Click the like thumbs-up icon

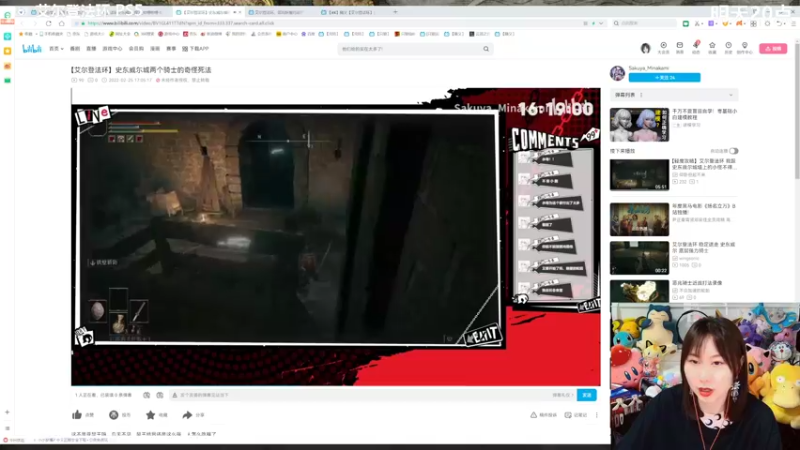click(77, 415)
